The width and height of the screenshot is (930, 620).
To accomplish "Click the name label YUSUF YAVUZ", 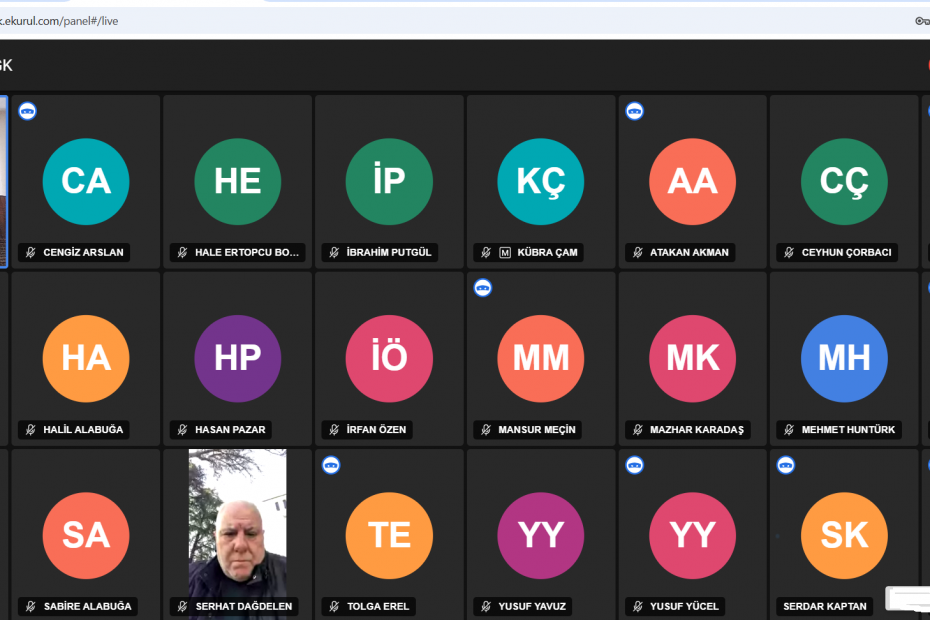I will tap(532, 606).
